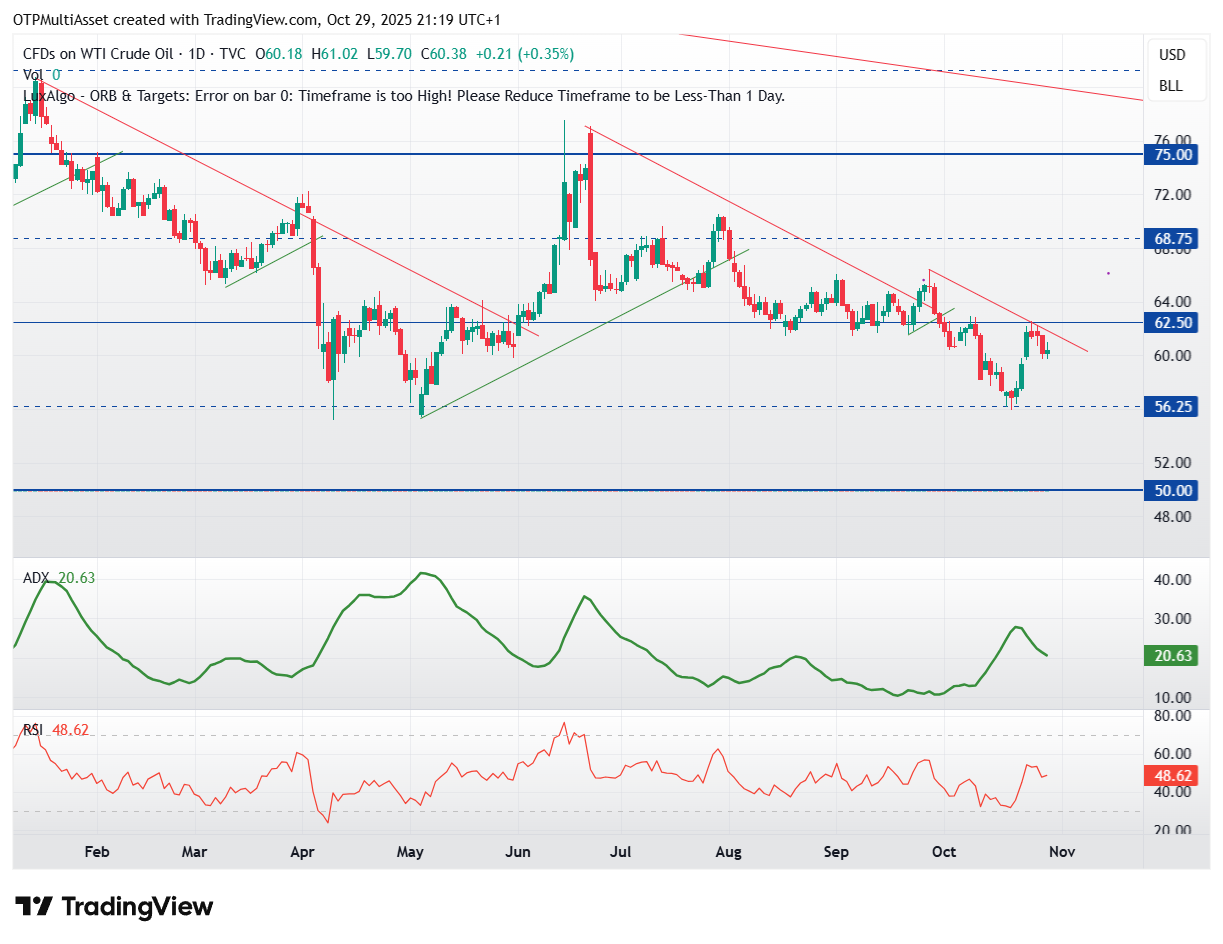This screenshot has width=1223, height=944.
Task: Click the red RSI value badge 48.62
Action: (x=1174, y=775)
